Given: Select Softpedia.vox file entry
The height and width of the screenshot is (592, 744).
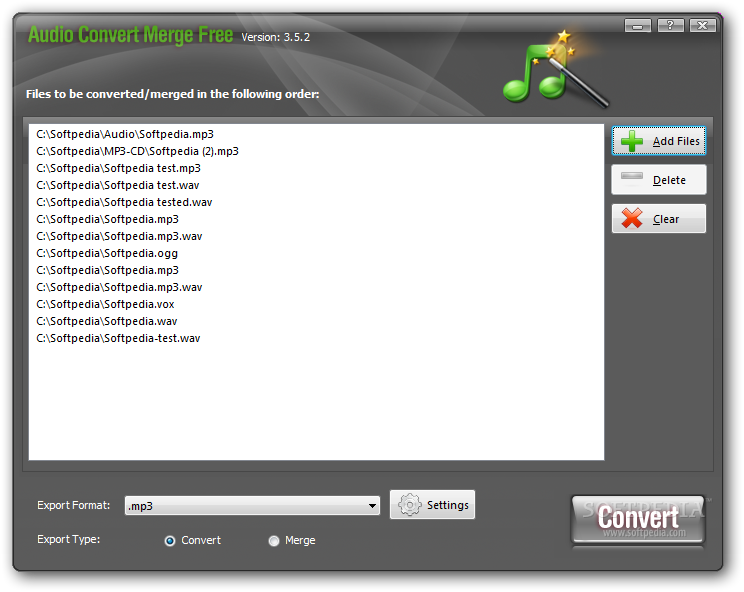Looking at the screenshot, I should (105, 304).
